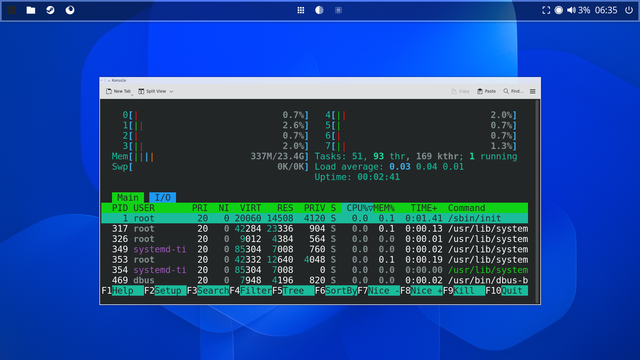Open the volume speaker control

tap(571, 10)
